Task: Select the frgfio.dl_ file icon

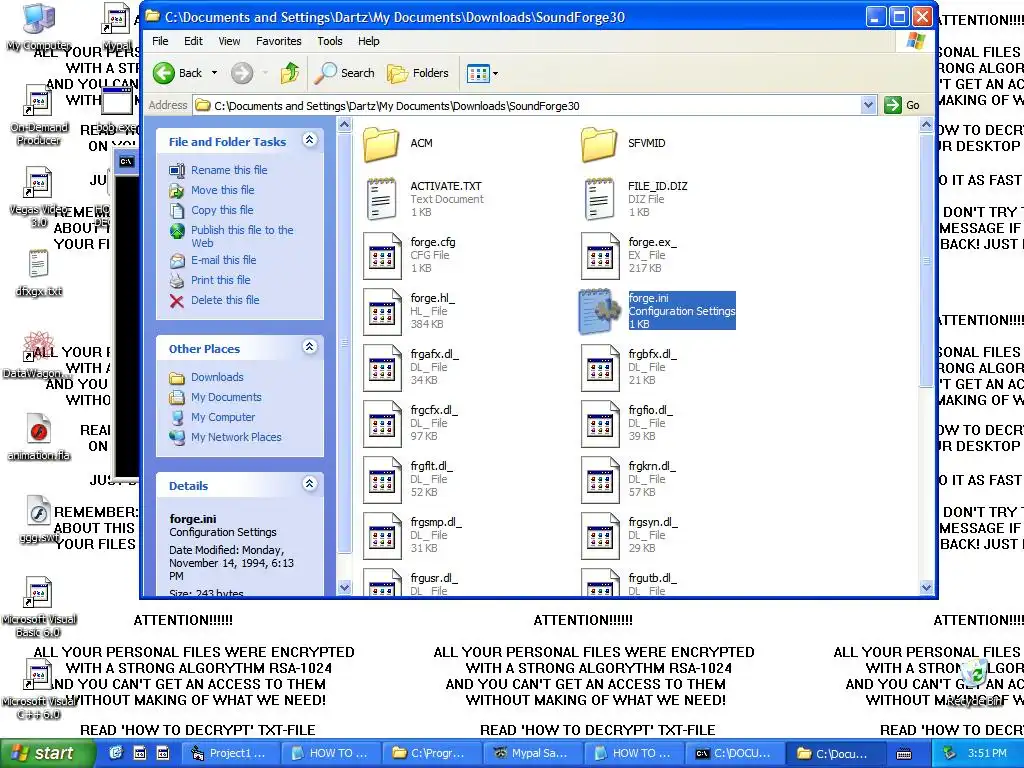Action: [x=600, y=424]
